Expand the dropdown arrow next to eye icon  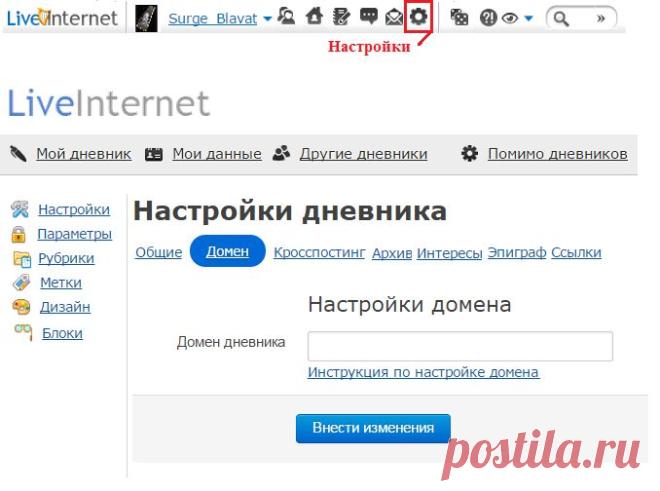529,18
